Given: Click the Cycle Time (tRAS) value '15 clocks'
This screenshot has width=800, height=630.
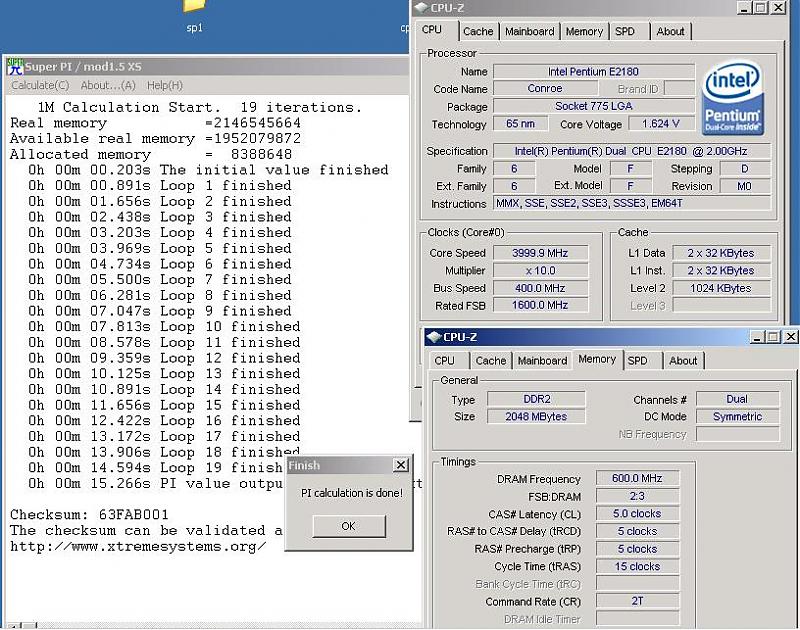Looking at the screenshot, I should tap(637, 566).
